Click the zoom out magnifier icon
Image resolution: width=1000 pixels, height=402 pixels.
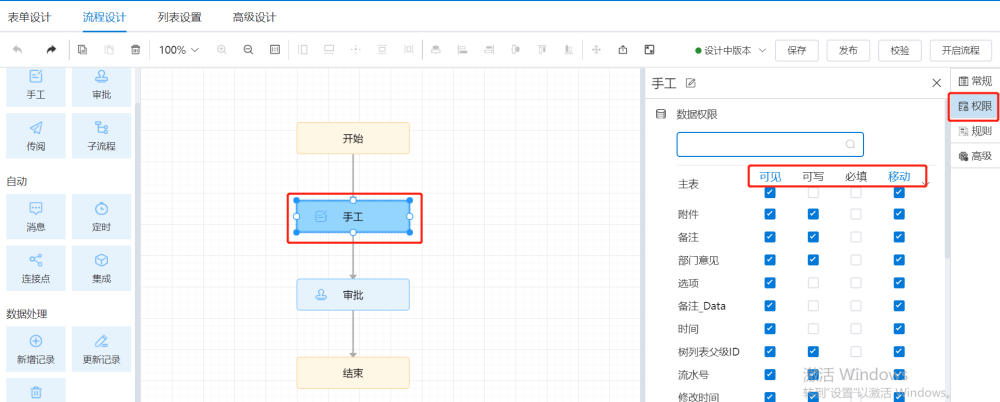(x=248, y=50)
